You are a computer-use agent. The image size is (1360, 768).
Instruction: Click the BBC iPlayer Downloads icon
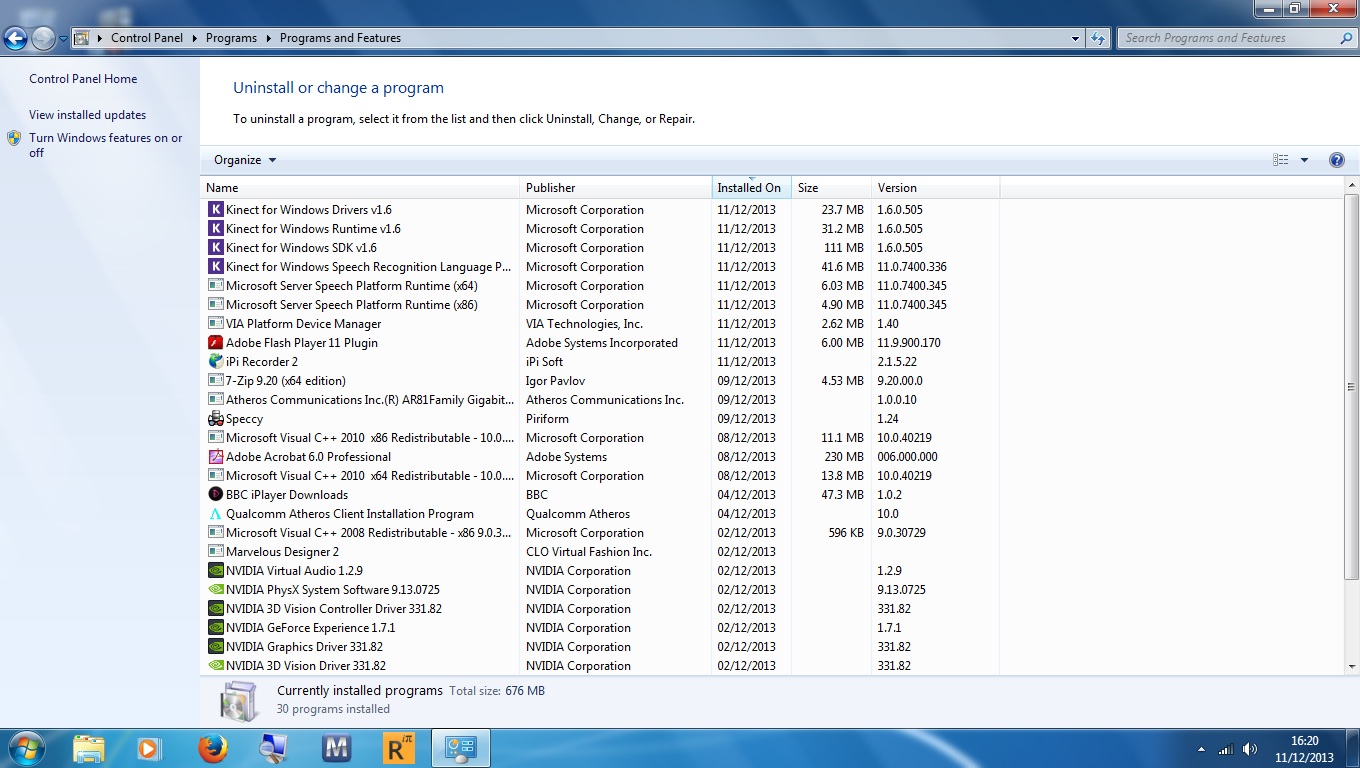(x=216, y=495)
